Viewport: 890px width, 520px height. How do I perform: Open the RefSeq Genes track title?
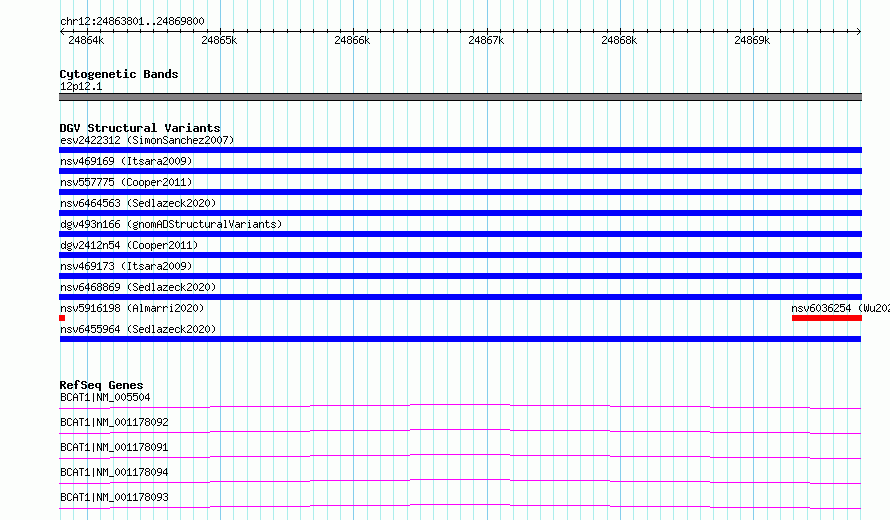pos(101,385)
